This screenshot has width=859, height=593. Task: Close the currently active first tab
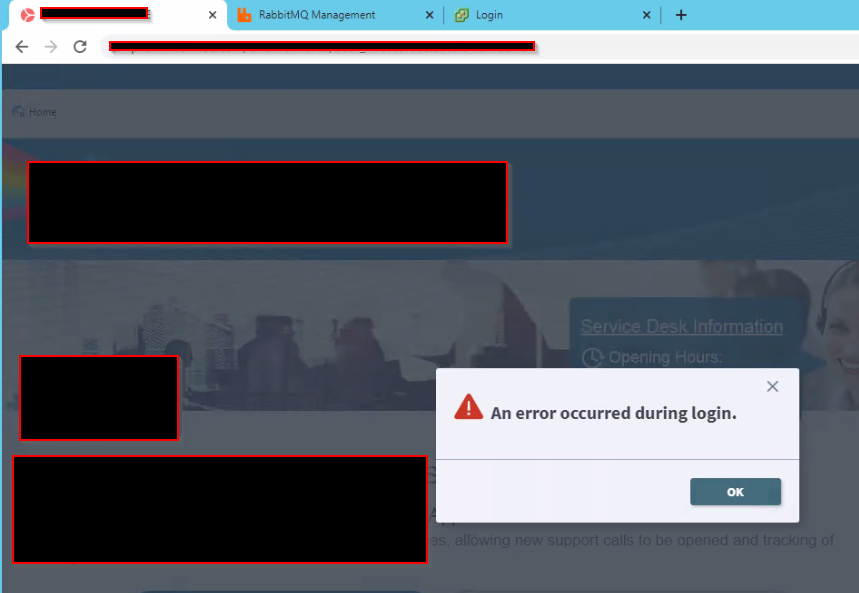pyautogui.click(x=211, y=15)
